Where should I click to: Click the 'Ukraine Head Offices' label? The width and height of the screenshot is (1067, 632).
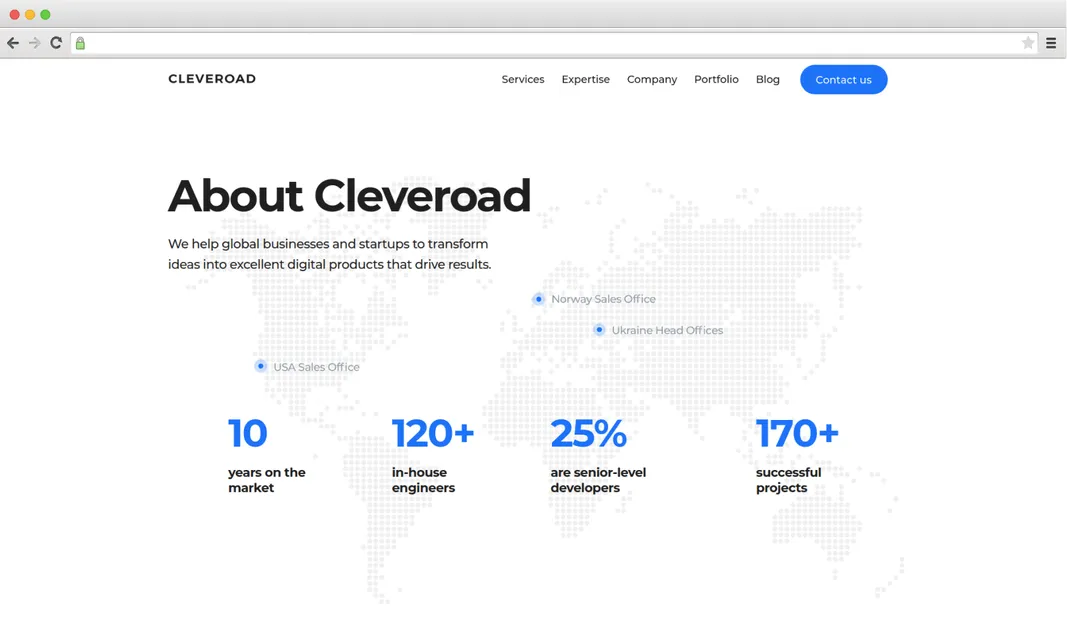click(667, 331)
